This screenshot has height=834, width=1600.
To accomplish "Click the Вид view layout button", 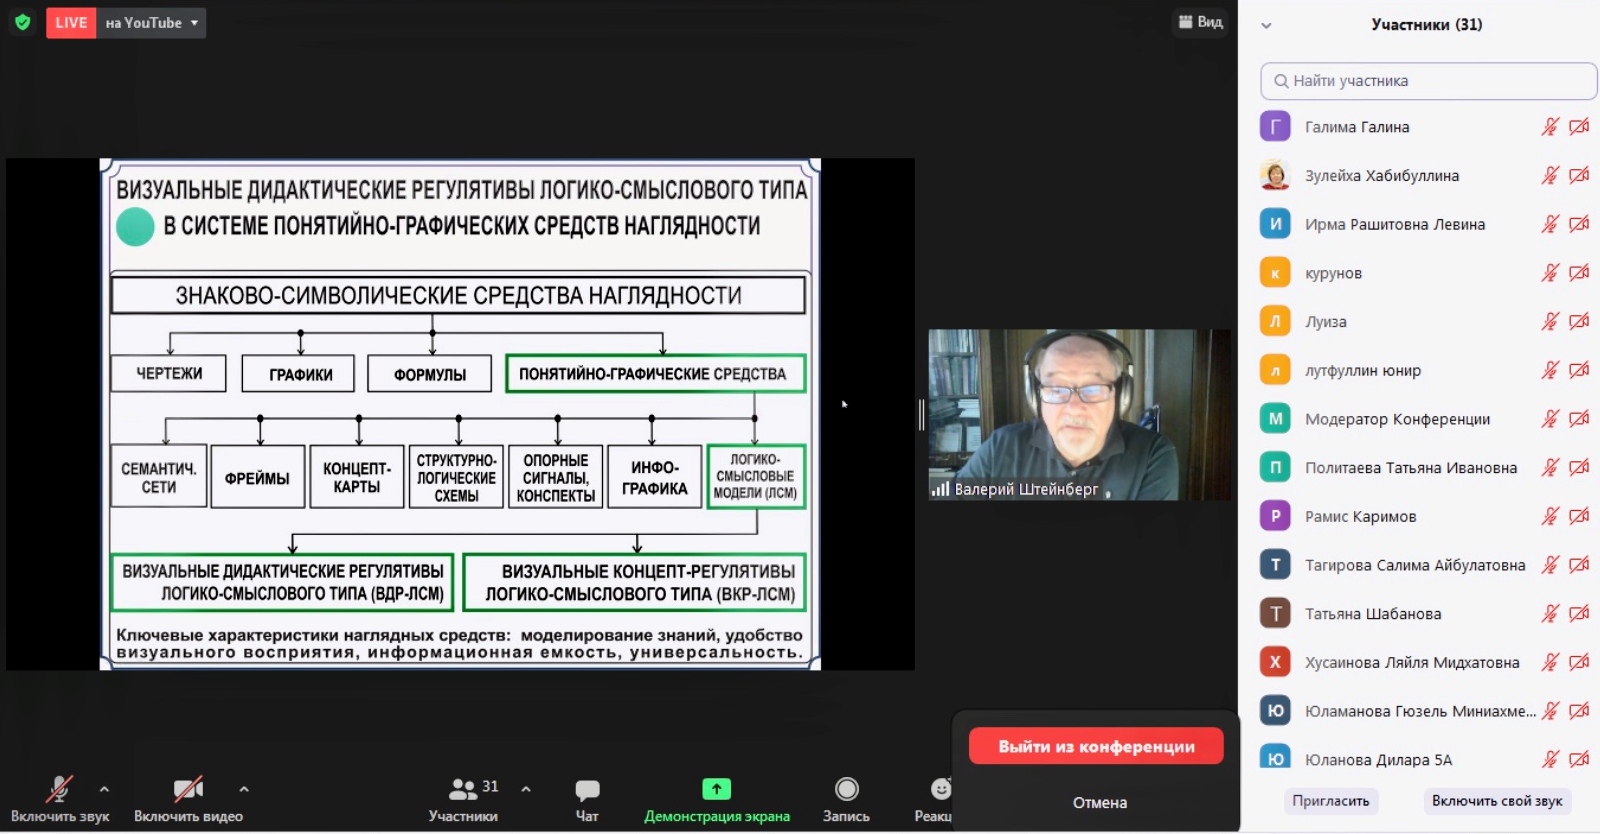I will 1200,22.
